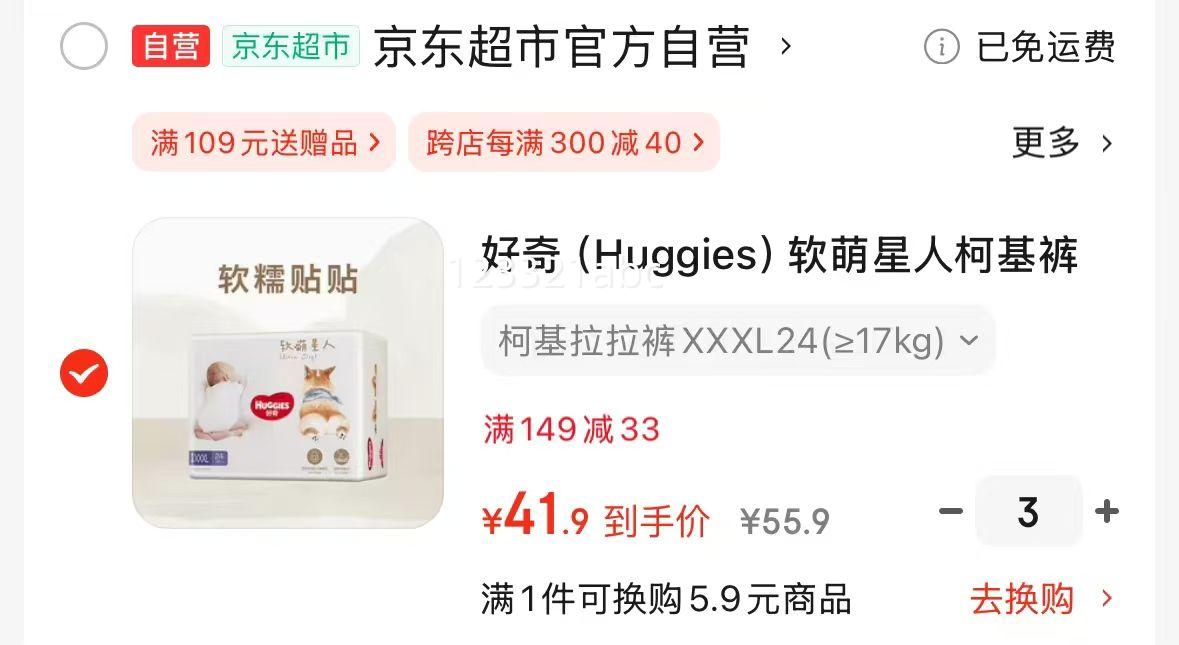Increase quantity with the plus icon
The width and height of the screenshot is (1179, 645).
point(1106,511)
